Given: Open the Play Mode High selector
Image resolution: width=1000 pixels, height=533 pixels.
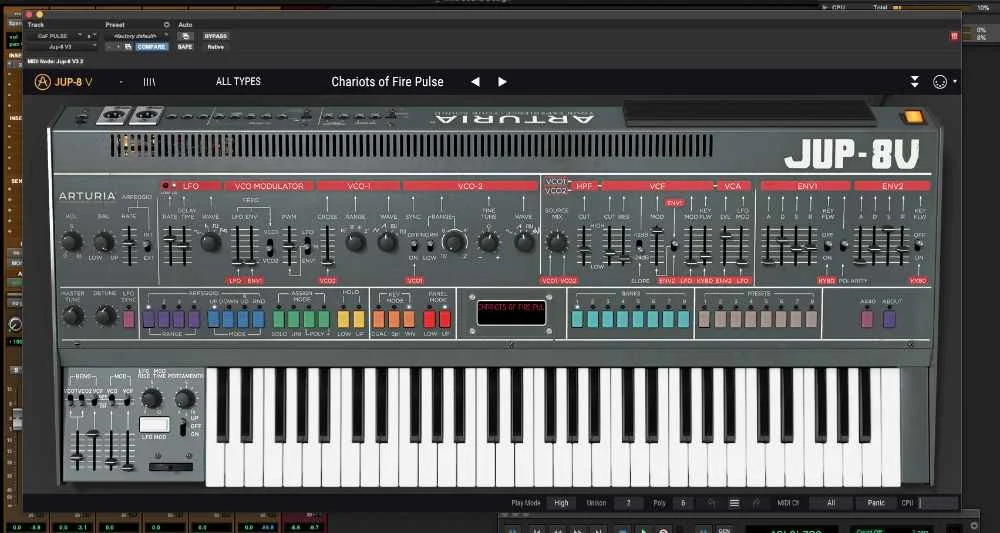Looking at the screenshot, I should click(x=561, y=503).
